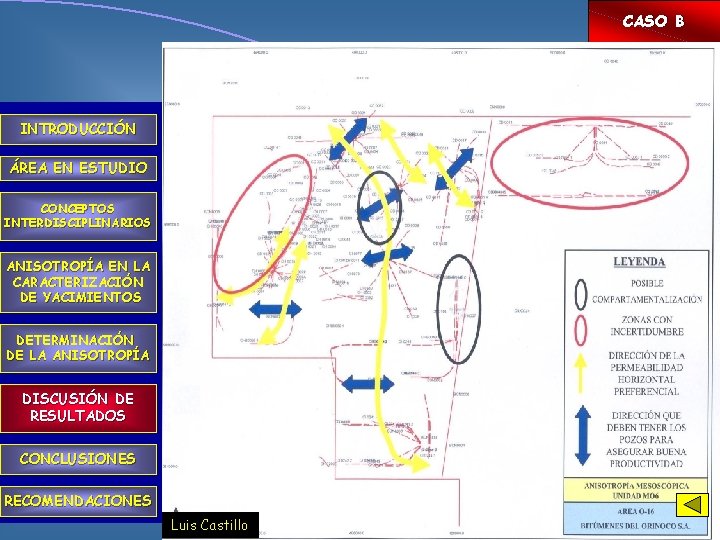This screenshot has width=720, height=540.
Task: Click the blue double arrow at the map bottom
Action: click(368, 384)
